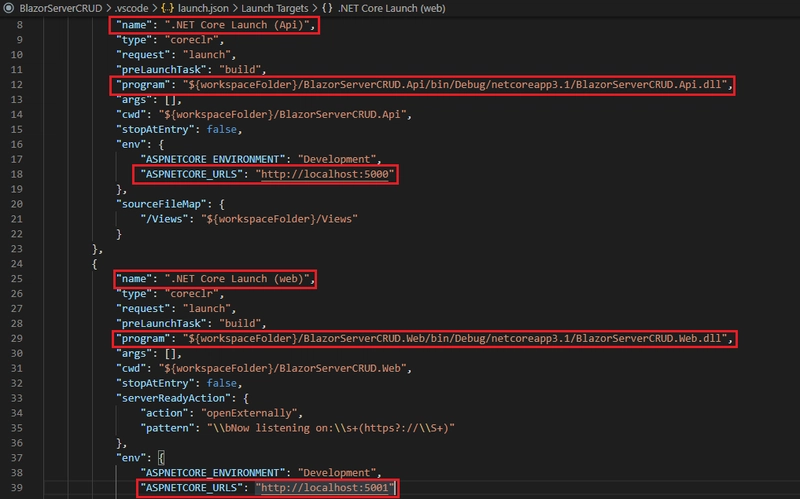The height and width of the screenshot is (499, 800).
Task: Choose the Launch Targets breadcrumb
Action: tap(274, 8)
